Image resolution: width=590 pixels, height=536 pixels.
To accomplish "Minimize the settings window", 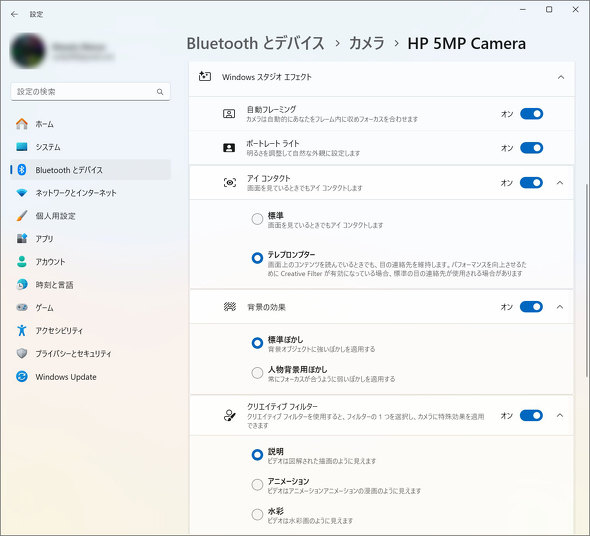I will click(x=523, y=10).
